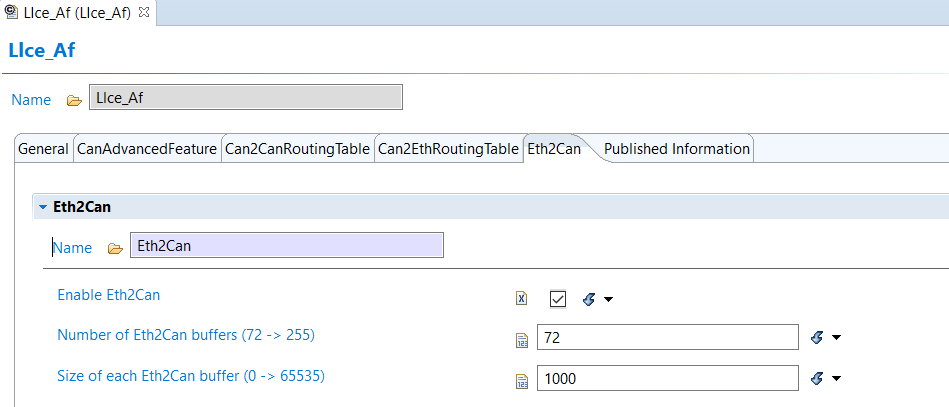Click the Number of Eth2Can buffers field
Screen dimensions: 949x407
[x=667, y=338]
